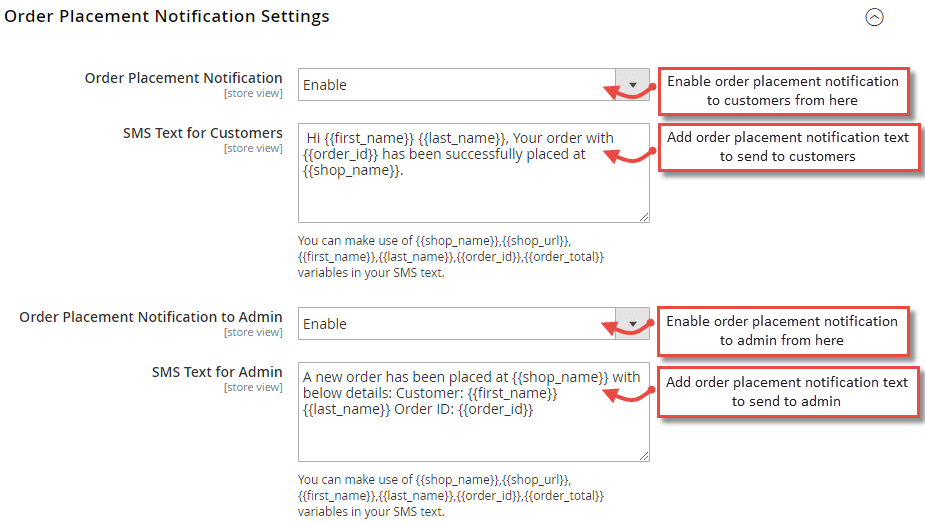Click the Order Placement Notification field label
The height and width of the screenshot is (524, 925).
pyautogui.click(x=184, y=78)
